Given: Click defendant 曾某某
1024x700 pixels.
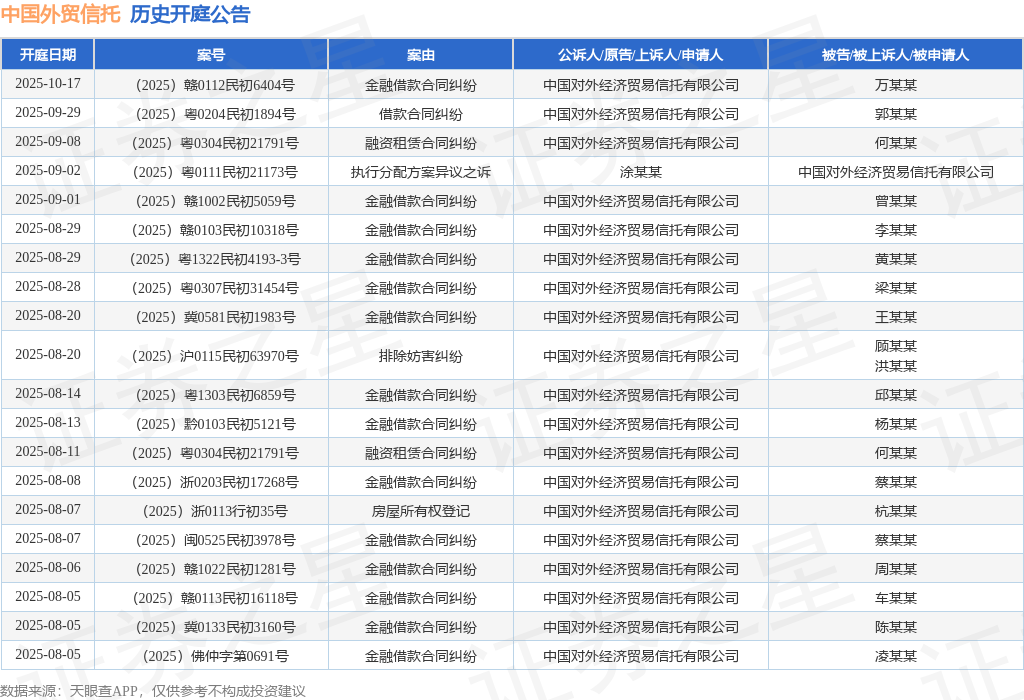Looking at the screenshot, I should 895,201.
